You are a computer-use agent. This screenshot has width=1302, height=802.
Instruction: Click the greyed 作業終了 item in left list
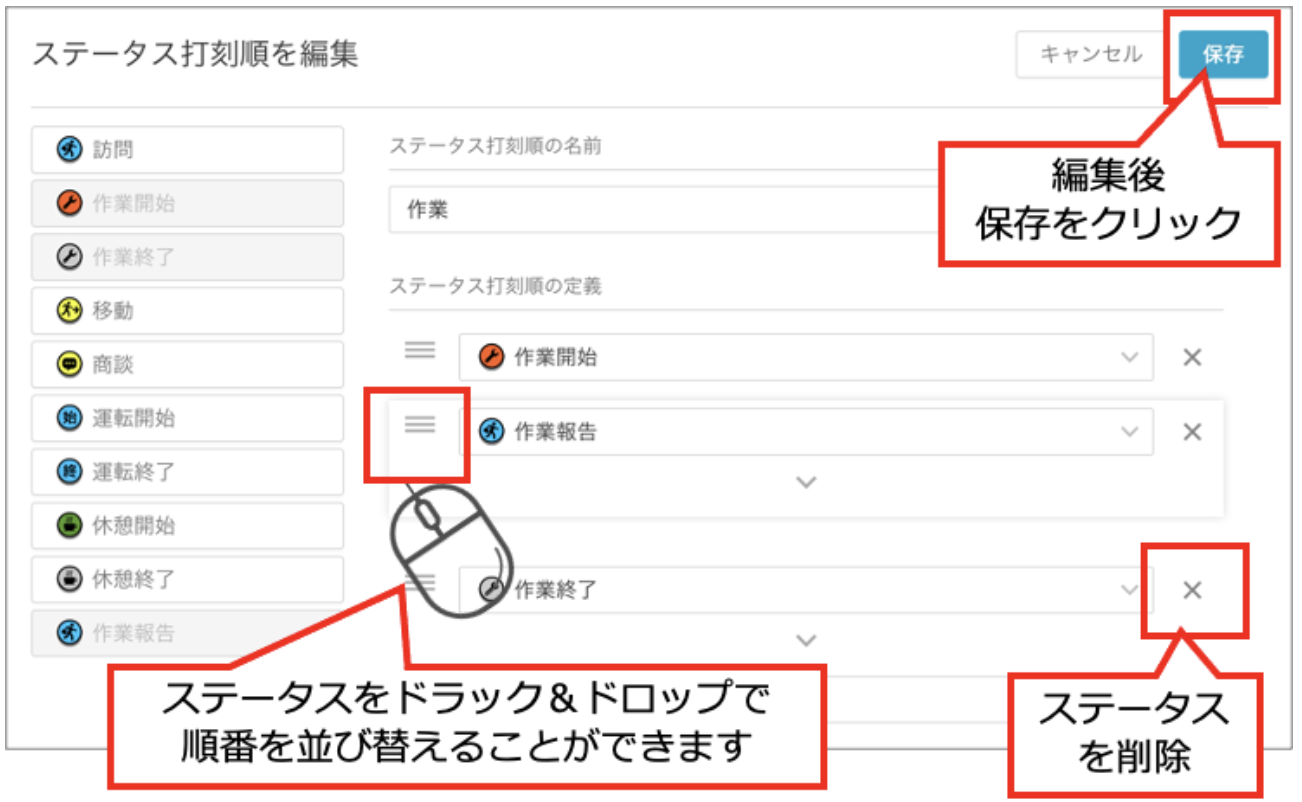[x=188, y=257]
